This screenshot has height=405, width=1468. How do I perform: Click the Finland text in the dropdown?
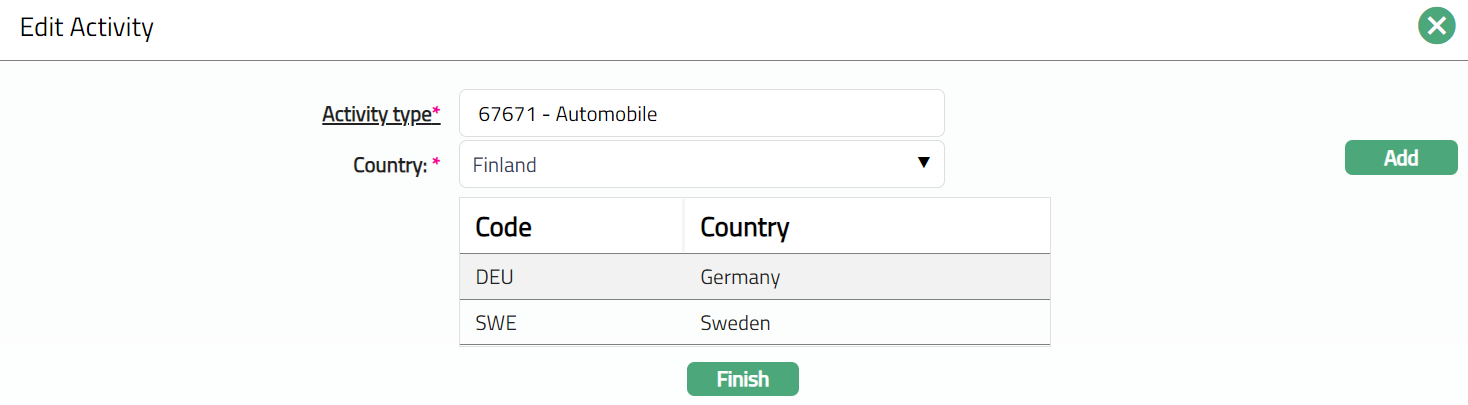504,165
